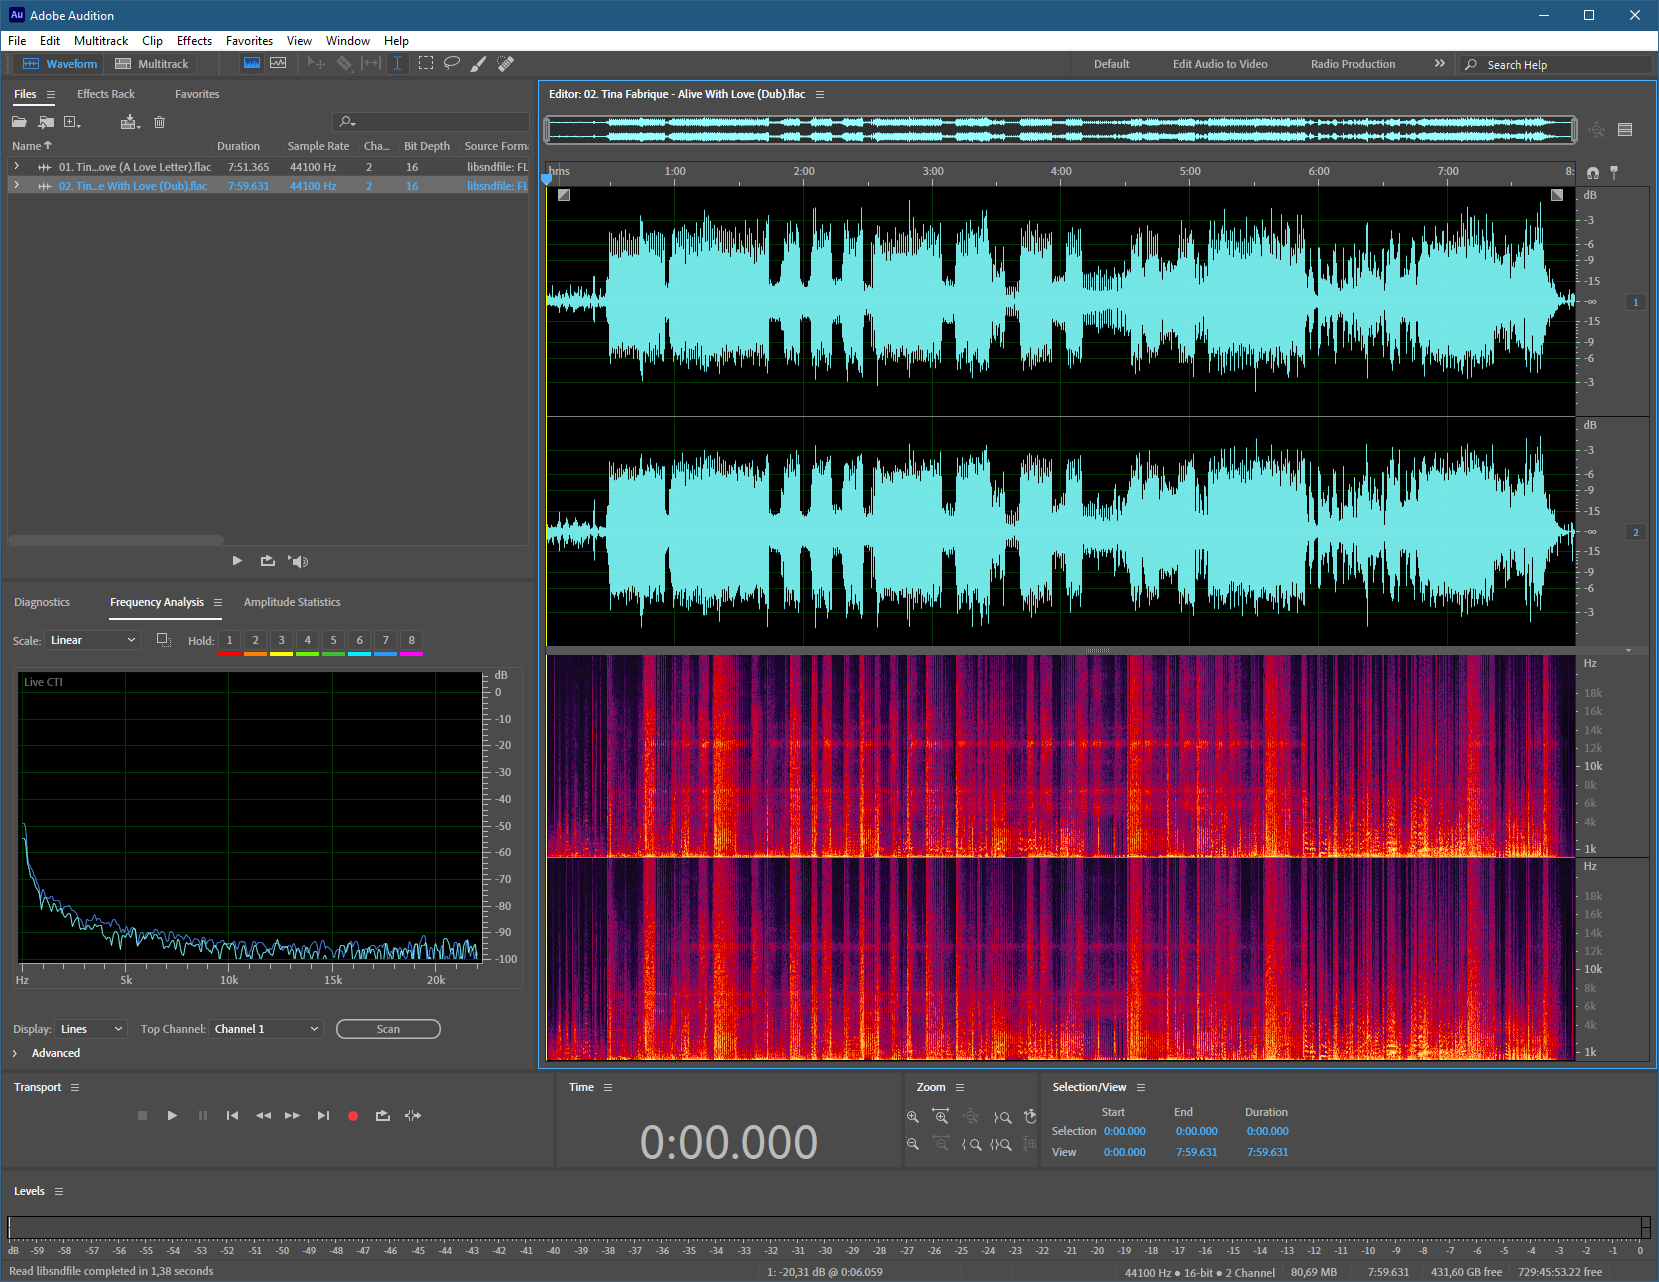
Task: Click Fast Forward in Transport panel
Action: pos(292,1116)
